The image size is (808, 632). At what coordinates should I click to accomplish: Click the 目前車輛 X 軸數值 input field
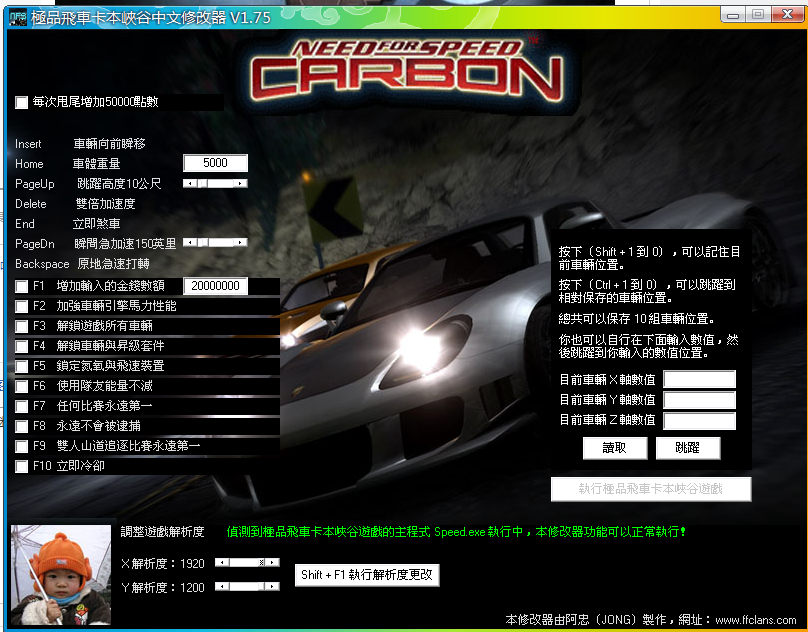tap(699, 379)
